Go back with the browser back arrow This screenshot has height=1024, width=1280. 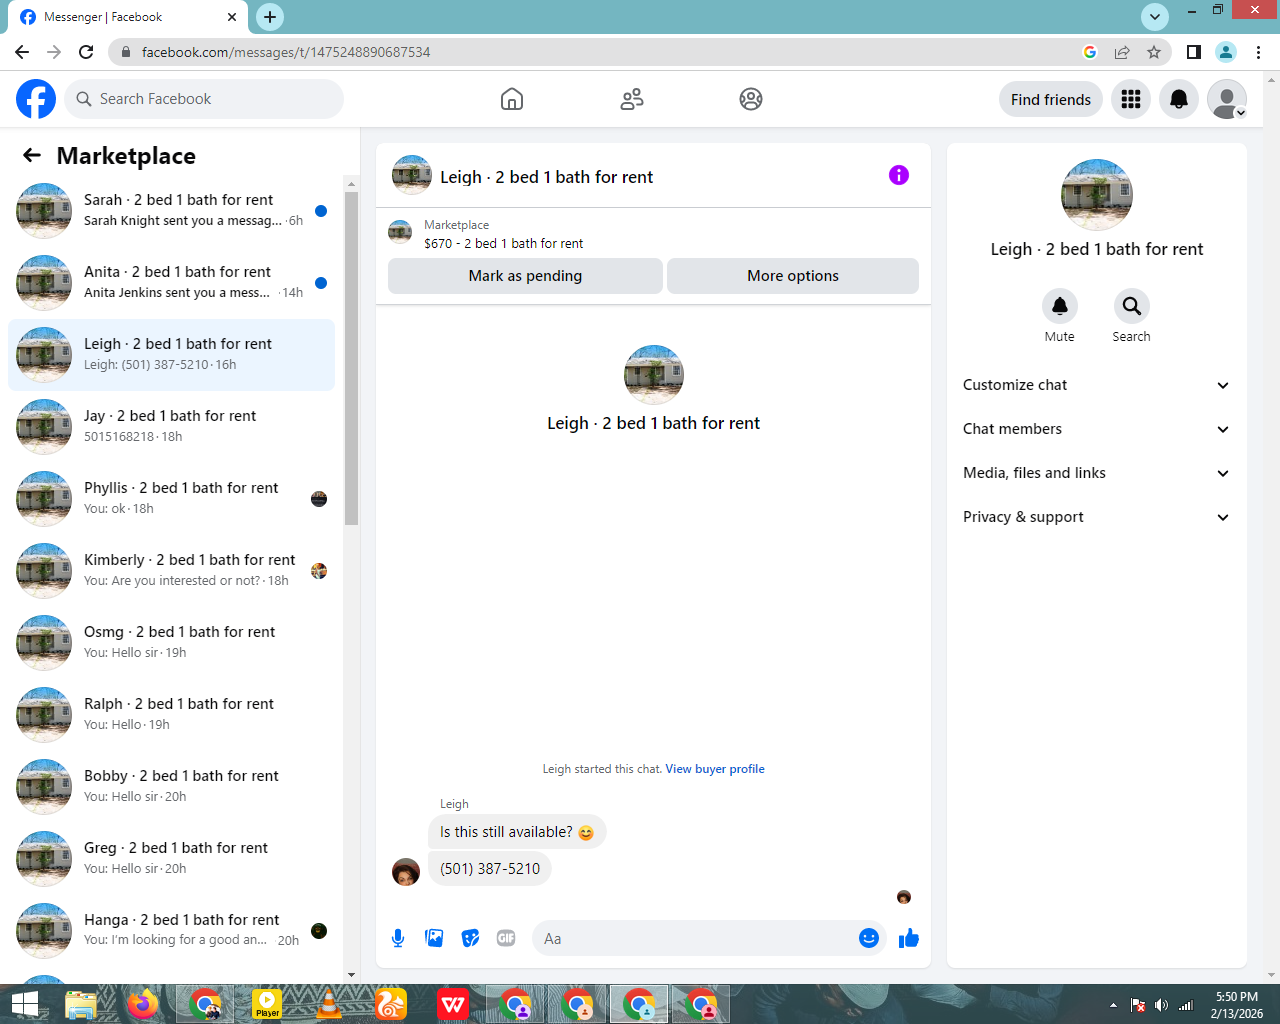point(22,52)
